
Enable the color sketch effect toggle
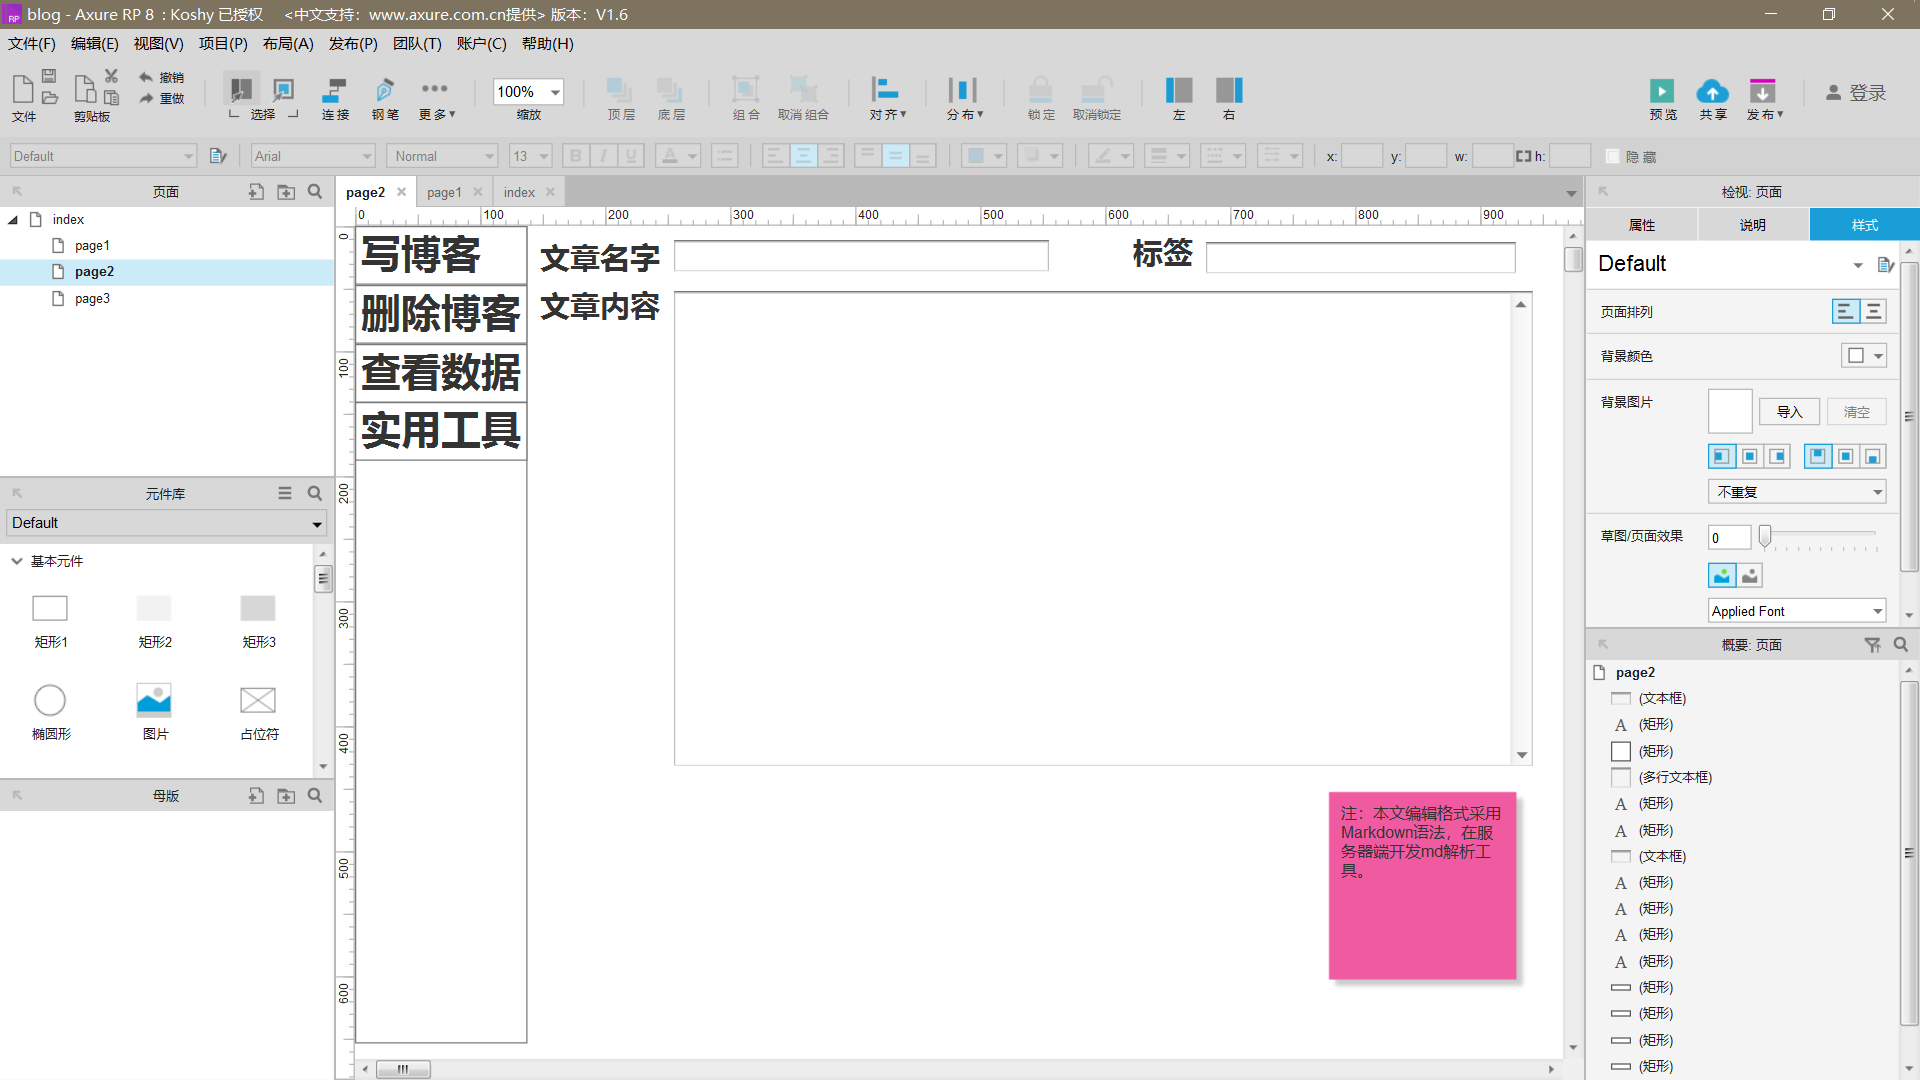pyautogui.click(x=1721, y=575)
